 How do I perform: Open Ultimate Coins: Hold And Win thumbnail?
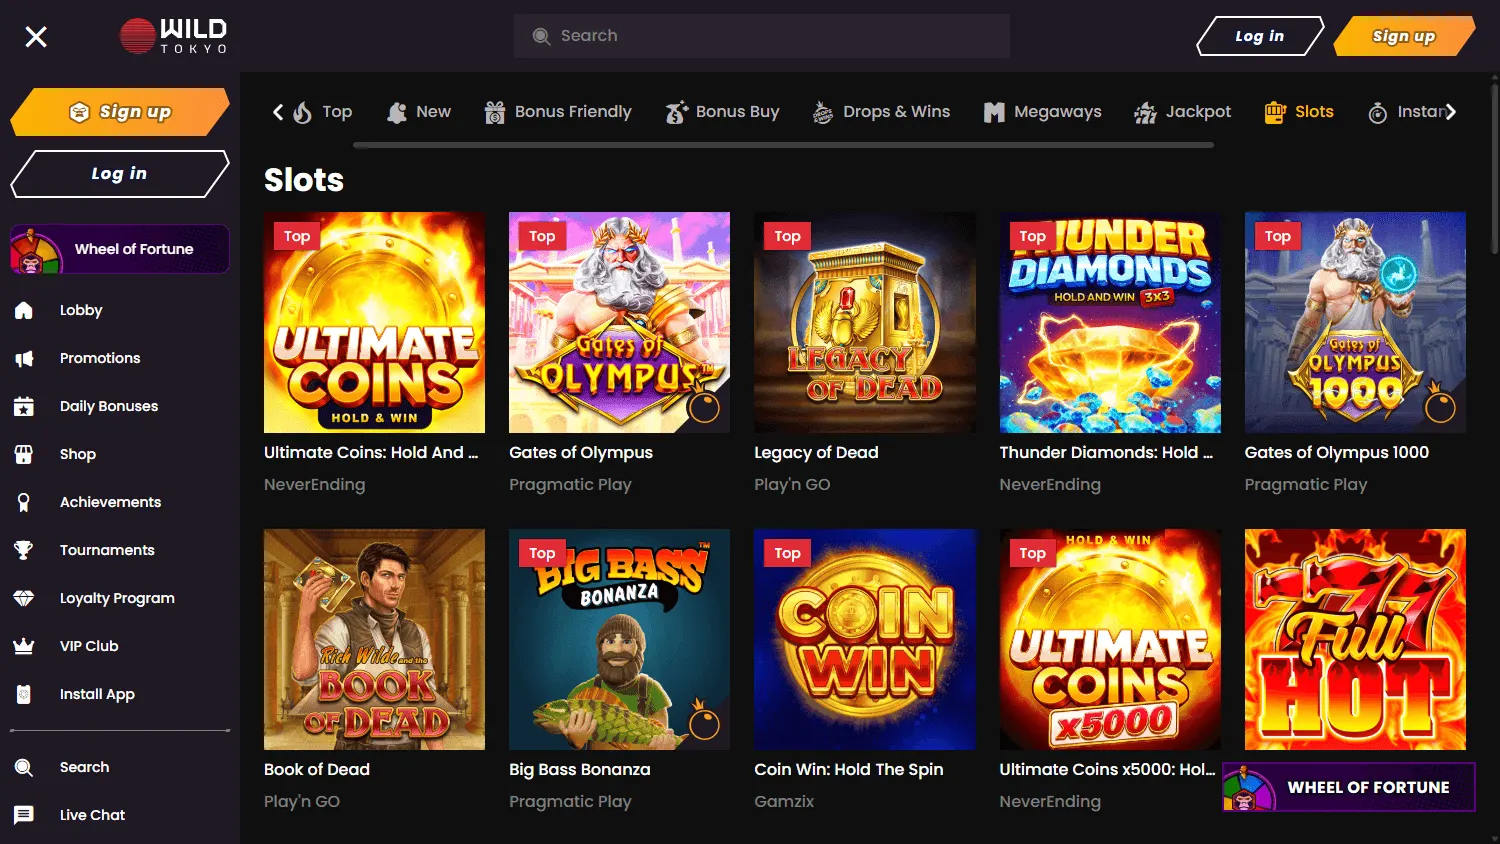[x=374, y=322]
